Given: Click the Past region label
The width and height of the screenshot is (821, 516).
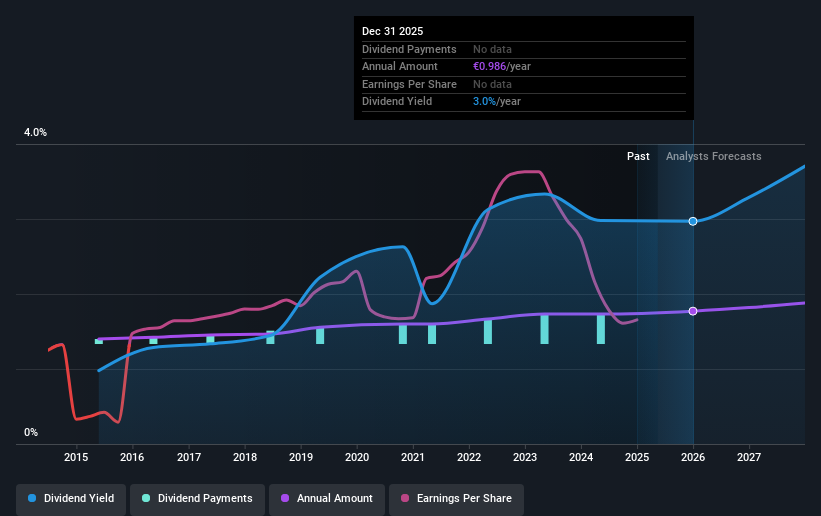Looking at the screenshot, I should pyautogui.click(x=638, y=156).
